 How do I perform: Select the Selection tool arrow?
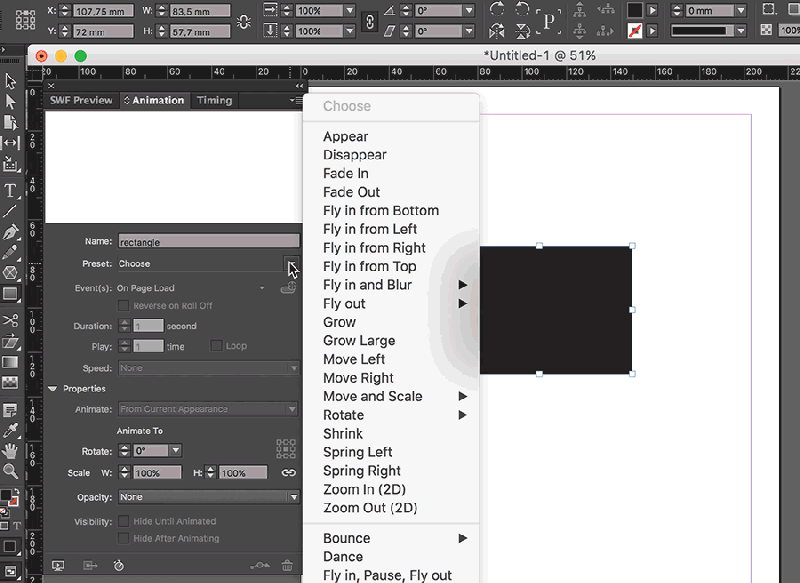[x=10, y=81]
